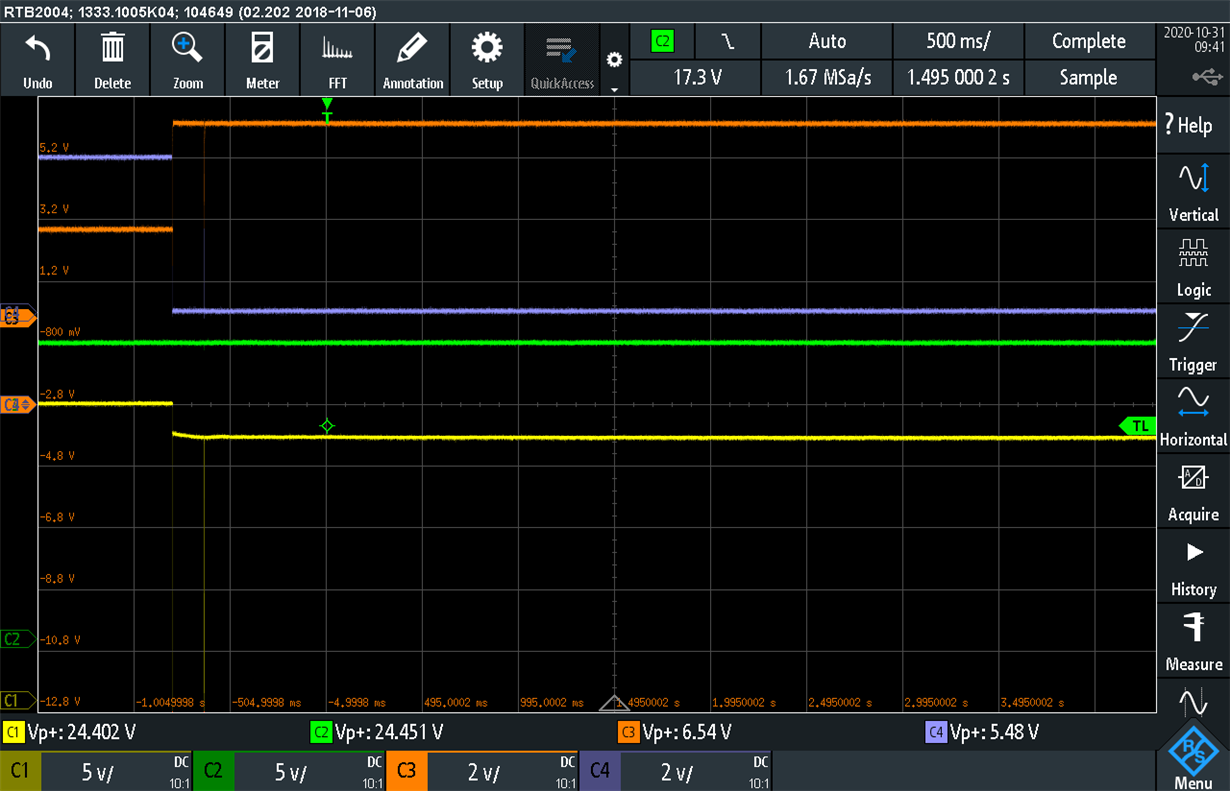Image resolution: width=1230 pixels, height=791 pixels.
Task: Set the 17.3 V trigger level
Action: click(697, 77)
